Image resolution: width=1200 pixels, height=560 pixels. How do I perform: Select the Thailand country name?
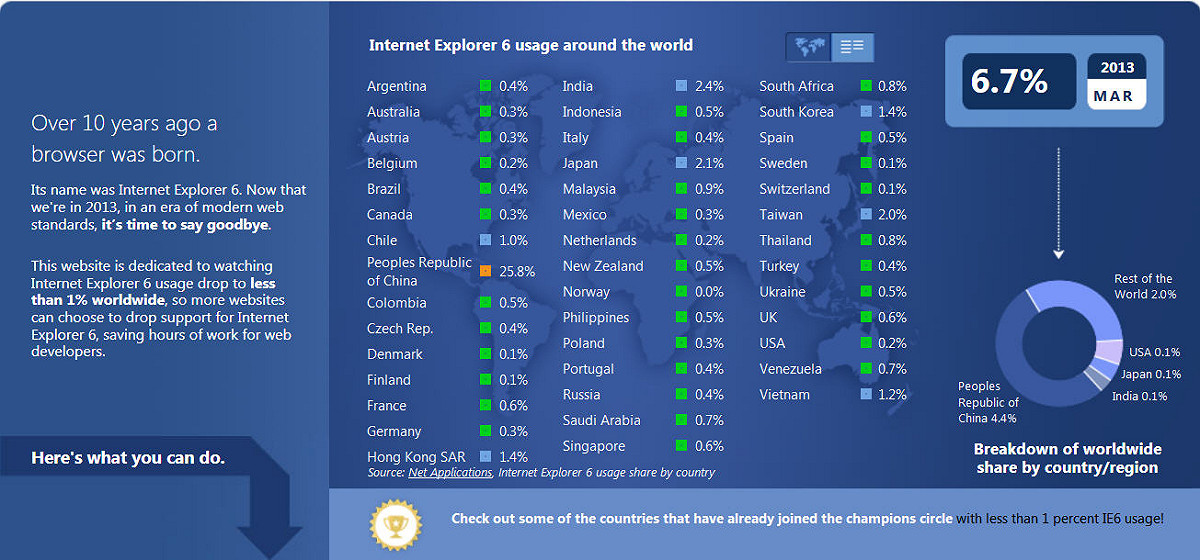click(x=786, y=240)
